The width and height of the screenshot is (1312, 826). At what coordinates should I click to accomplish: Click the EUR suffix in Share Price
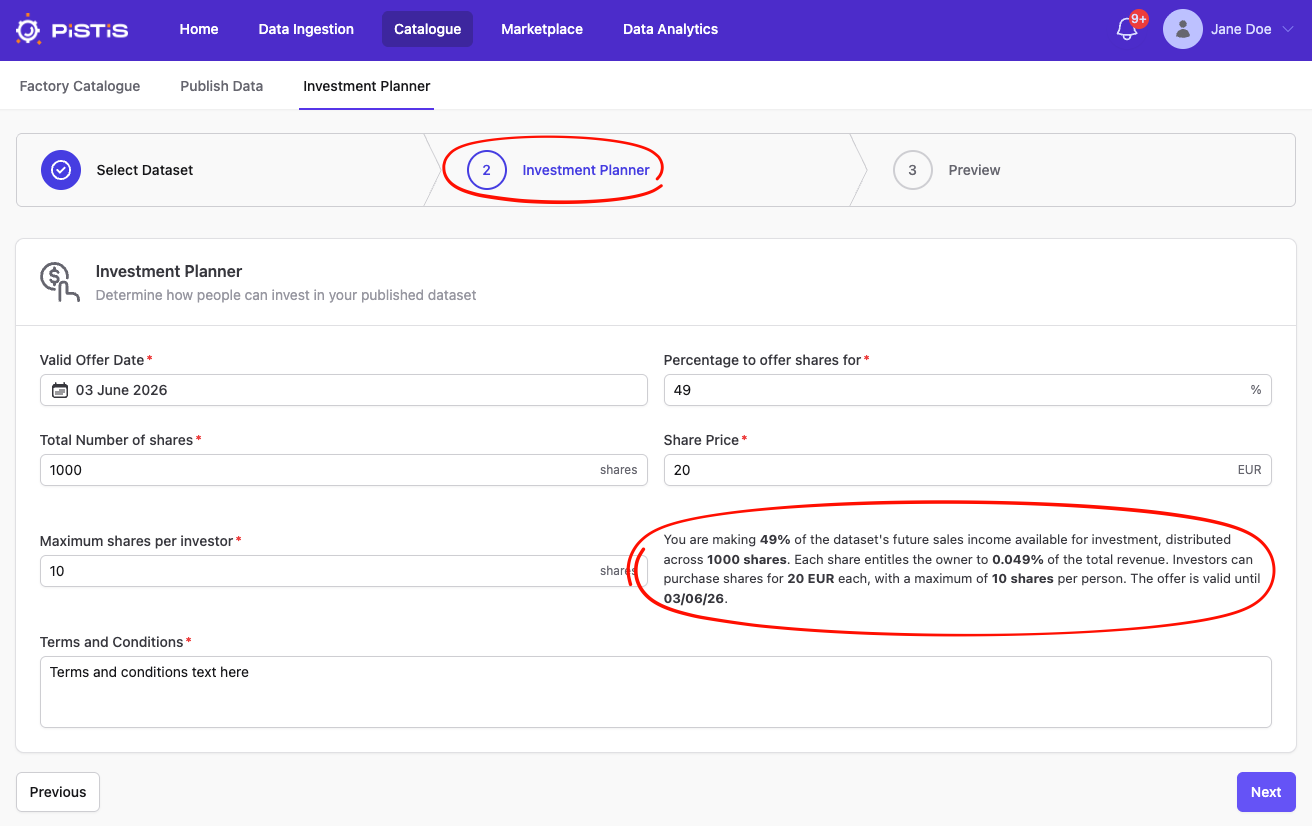click(x=1249, y=470)
